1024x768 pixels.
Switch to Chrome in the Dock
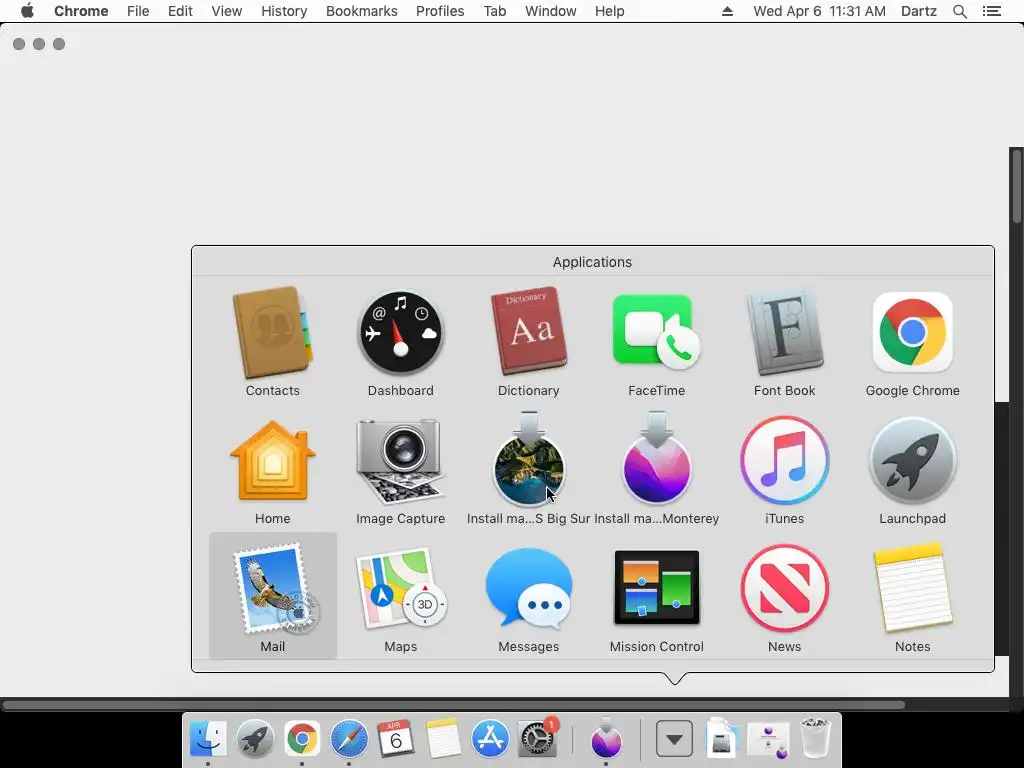point(302,739)
